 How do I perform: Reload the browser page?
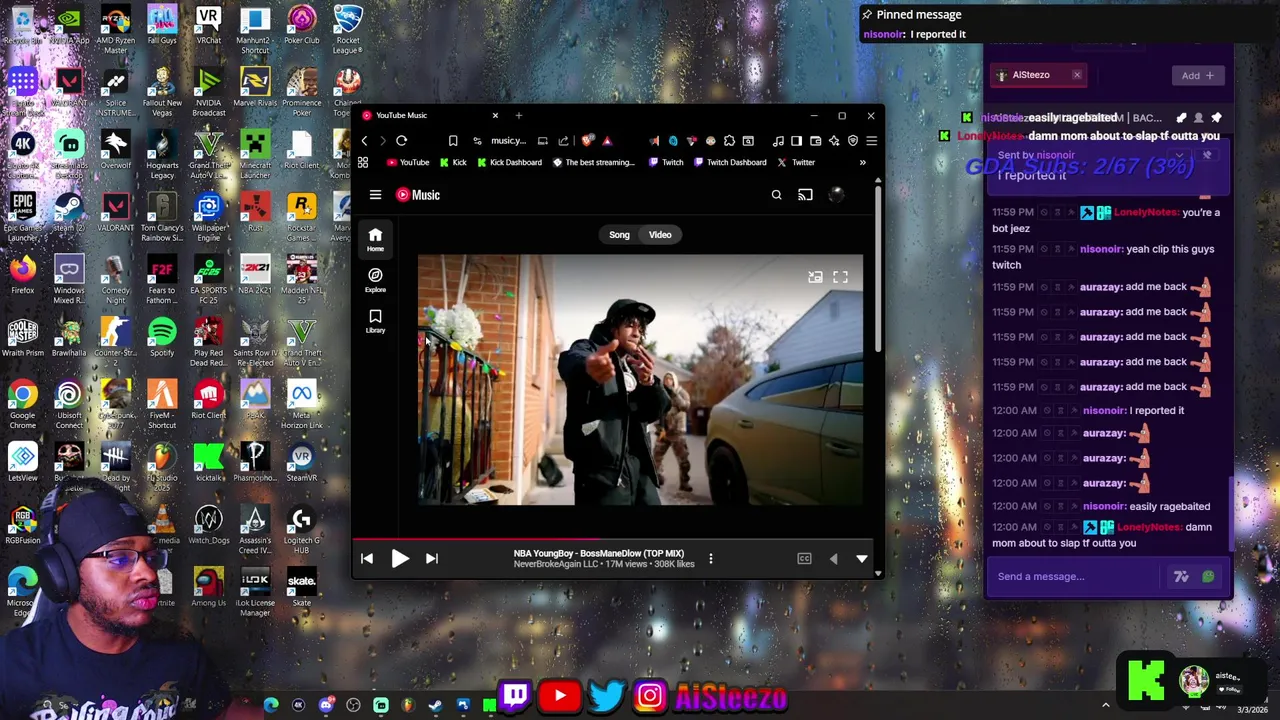[401, 141]
